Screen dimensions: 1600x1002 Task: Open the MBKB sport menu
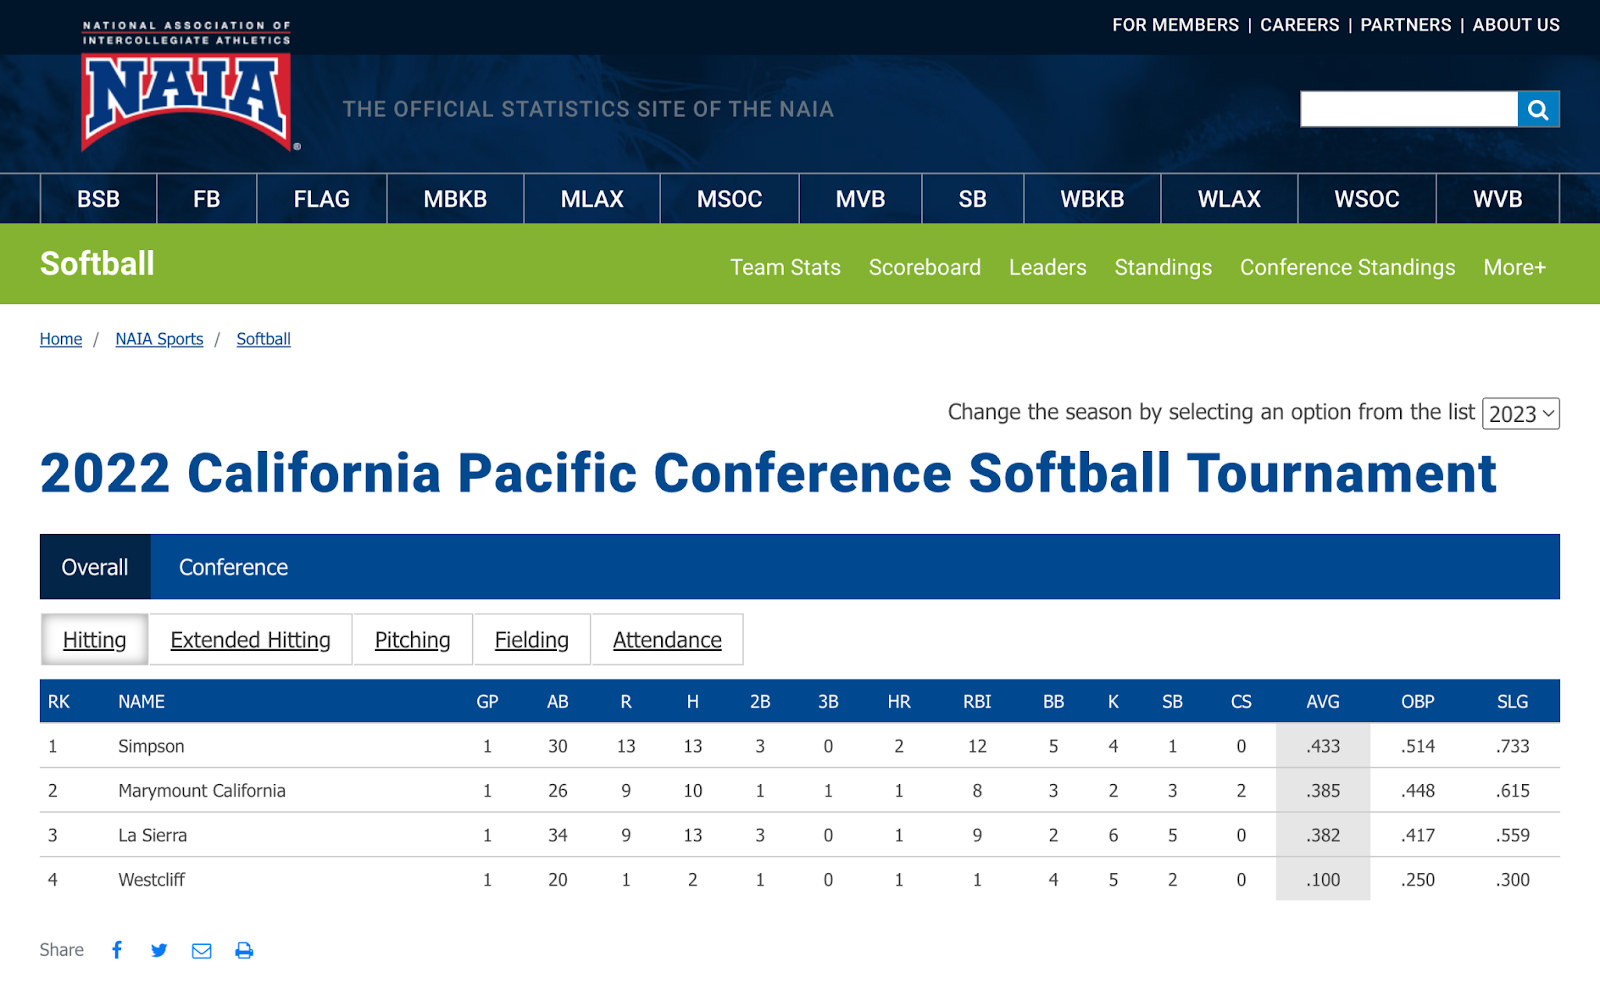[x=455, y=199]
